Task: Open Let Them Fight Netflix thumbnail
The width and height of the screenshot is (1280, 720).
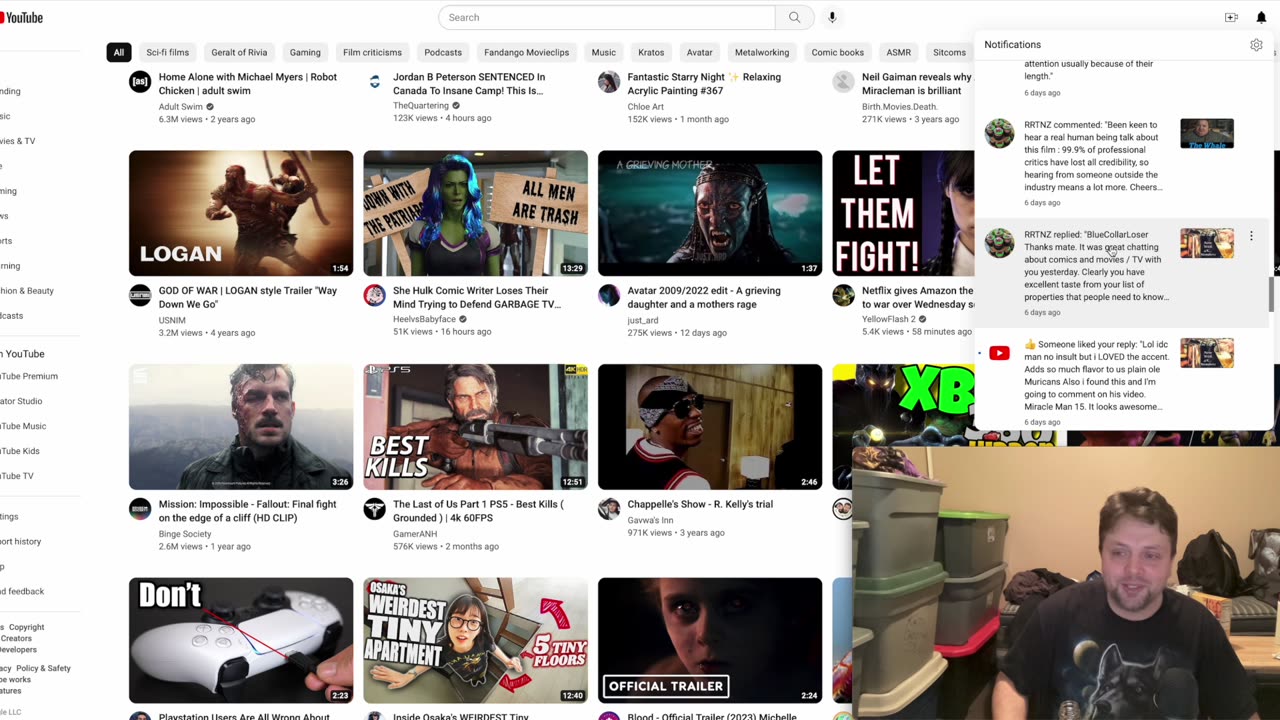Action: [x=903, y=213]
